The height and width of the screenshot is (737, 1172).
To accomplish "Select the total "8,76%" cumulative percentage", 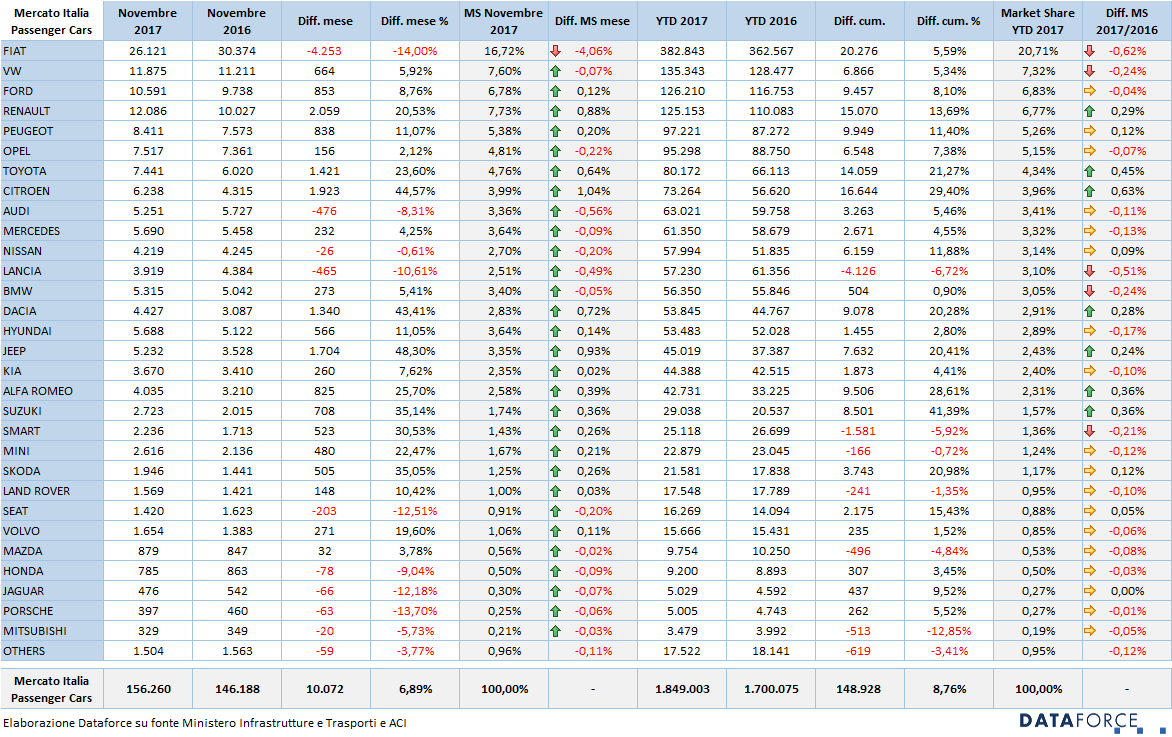I will coord(949,689).
